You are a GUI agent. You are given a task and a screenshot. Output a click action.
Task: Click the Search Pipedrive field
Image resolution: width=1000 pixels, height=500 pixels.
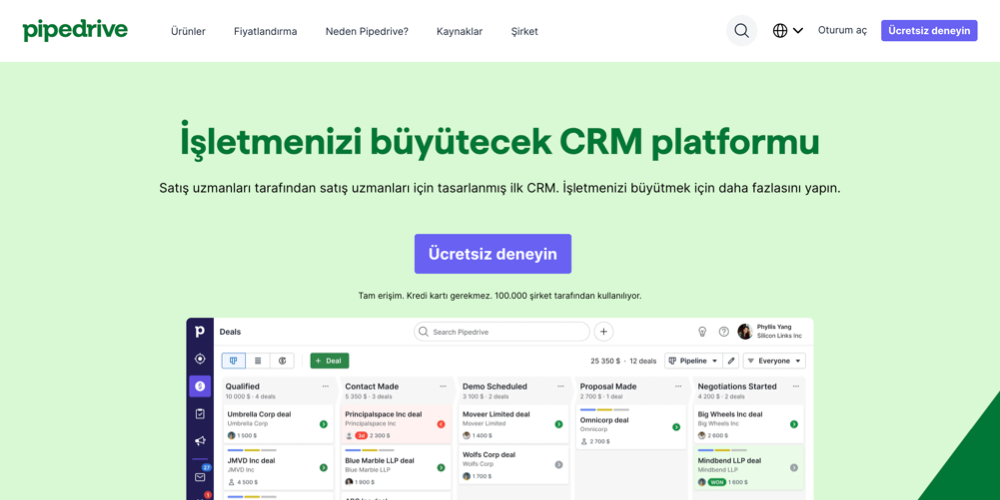click(x=502, y=332)
